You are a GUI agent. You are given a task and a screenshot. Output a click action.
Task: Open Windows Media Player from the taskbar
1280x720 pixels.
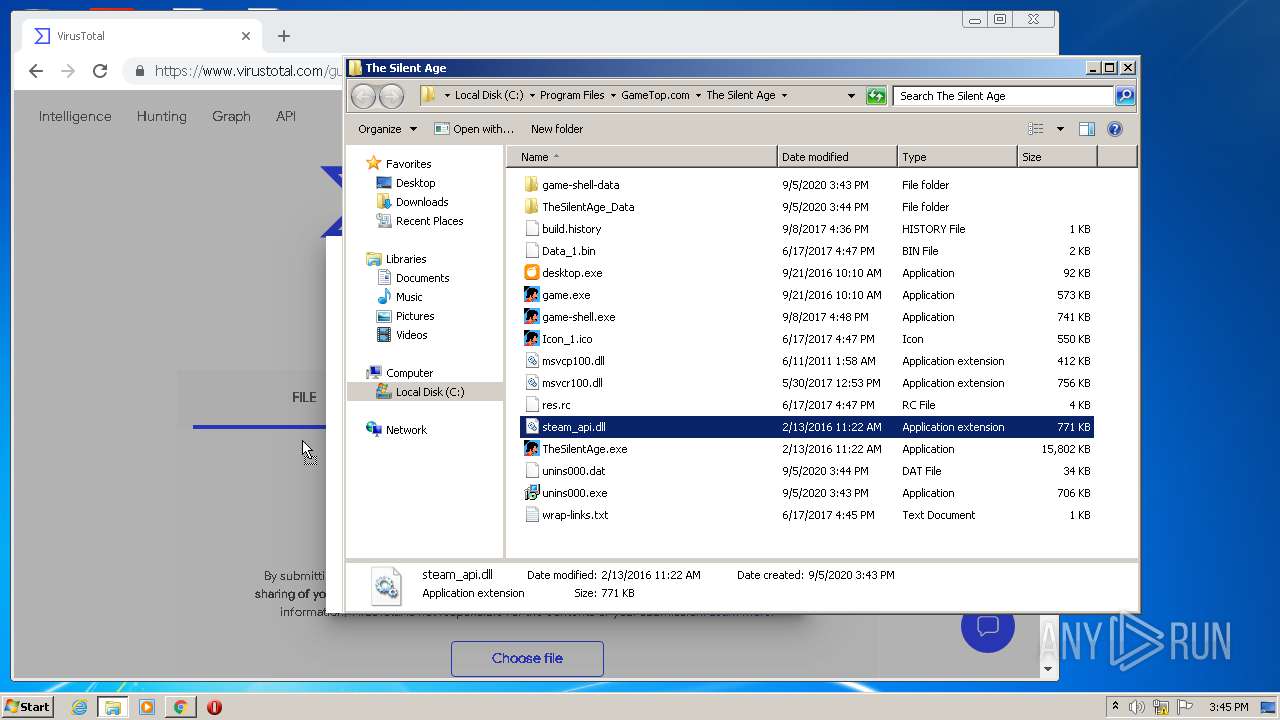(x=147, y=707)
